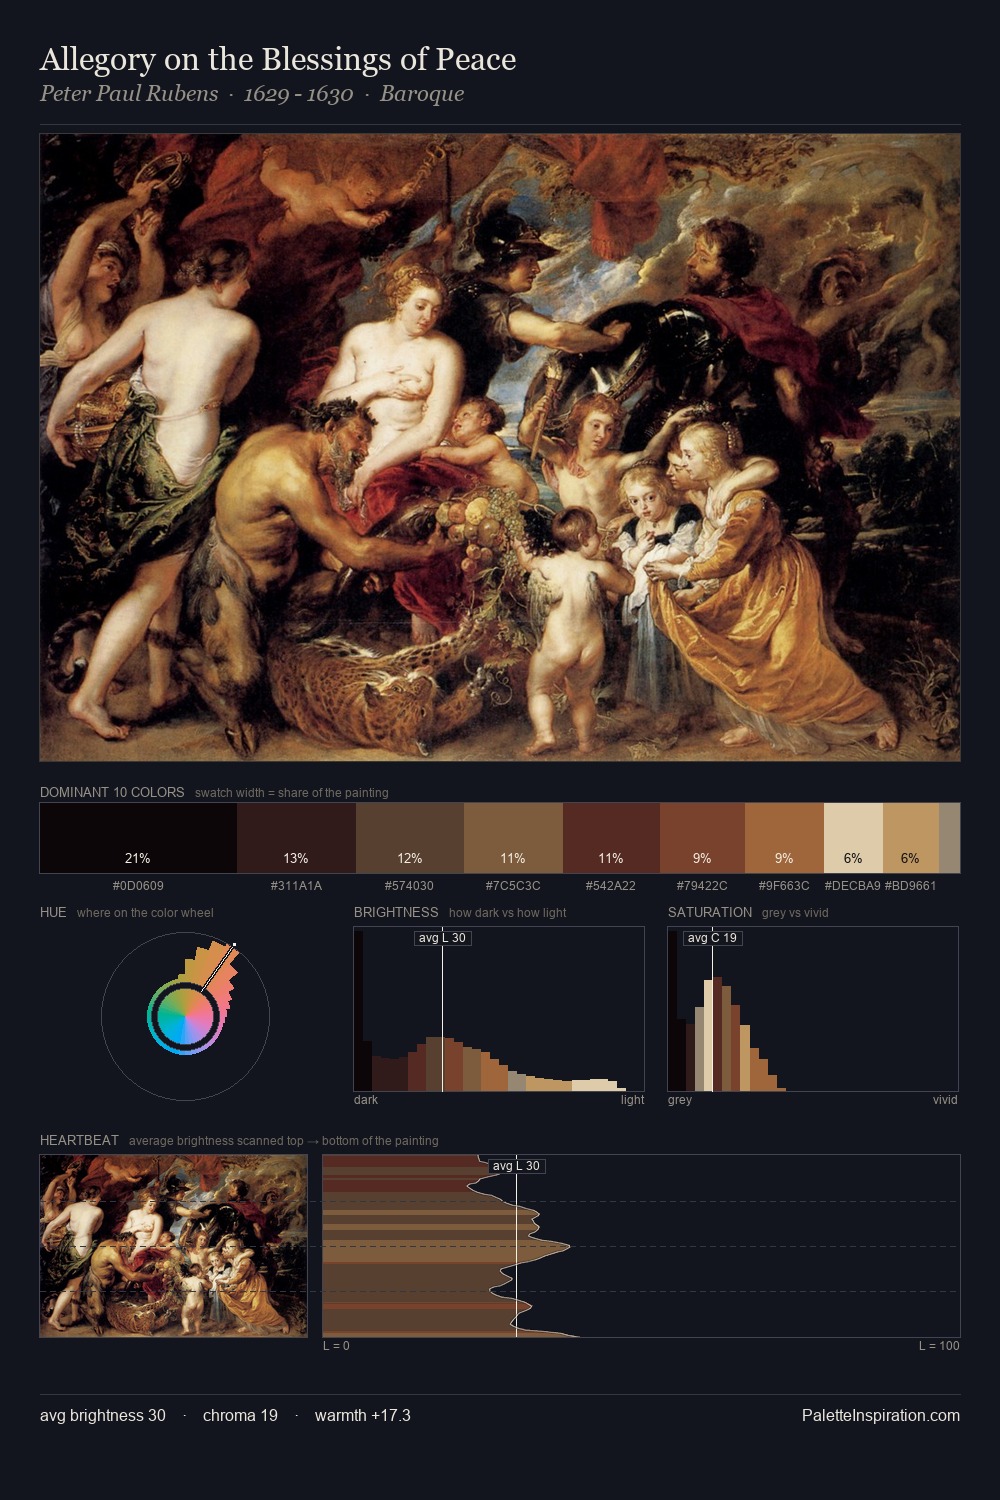Click the main painting image
This screenshot has height=1500, width=1000.
click(x=500, y=447)
